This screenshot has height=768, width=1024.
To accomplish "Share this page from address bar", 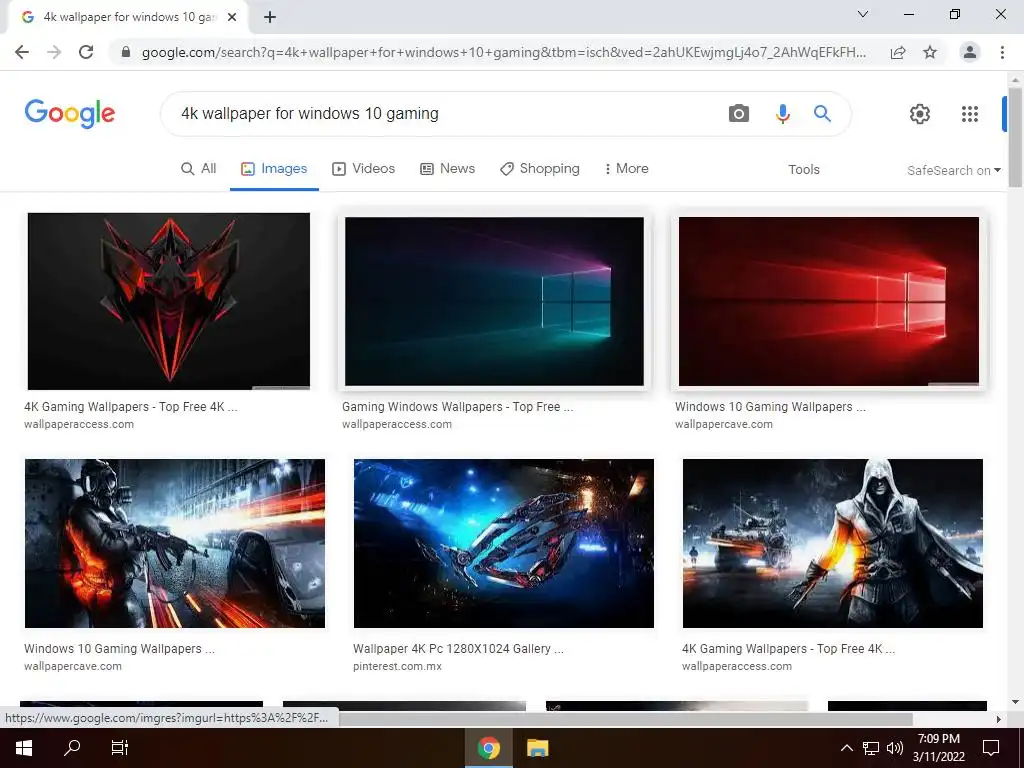I will coord(898,52).
